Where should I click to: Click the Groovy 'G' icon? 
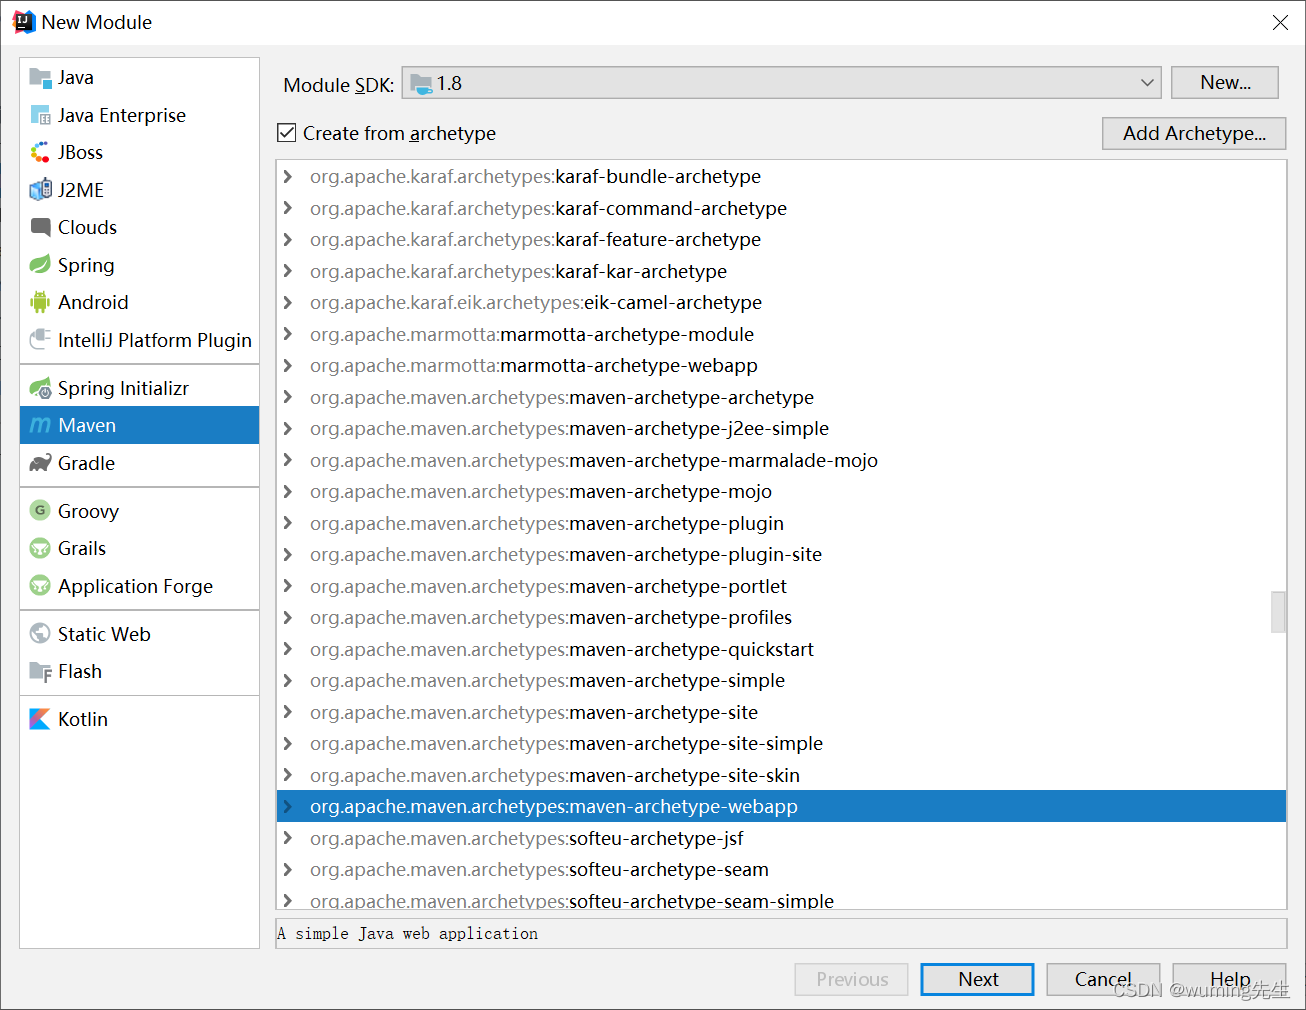click(x=40, y=511)
